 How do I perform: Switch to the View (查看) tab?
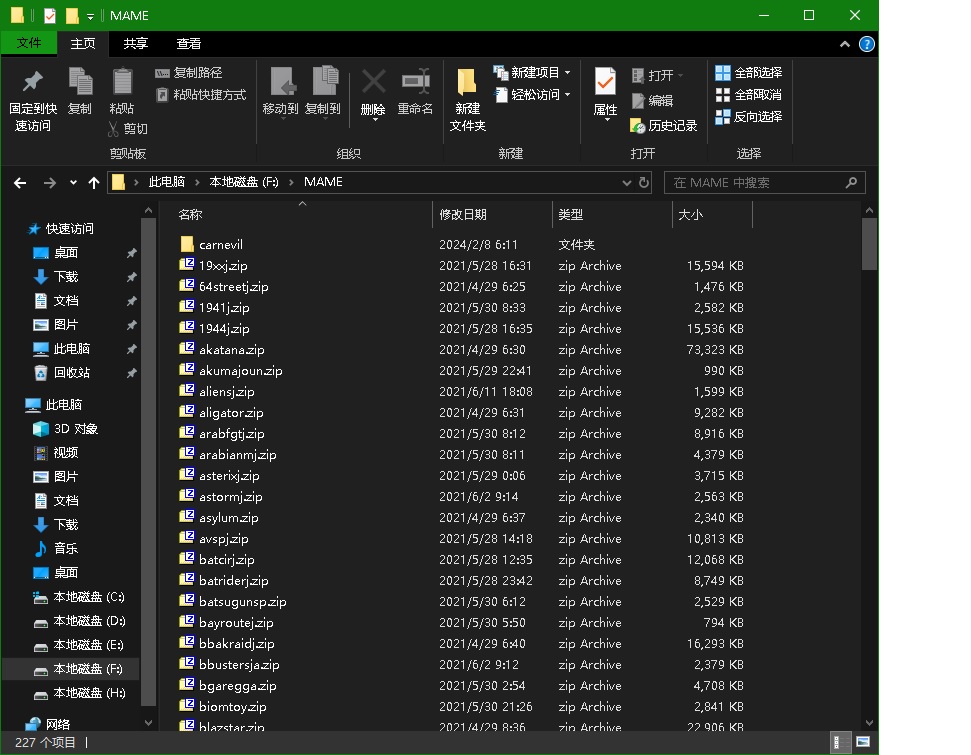pos(188,43)
